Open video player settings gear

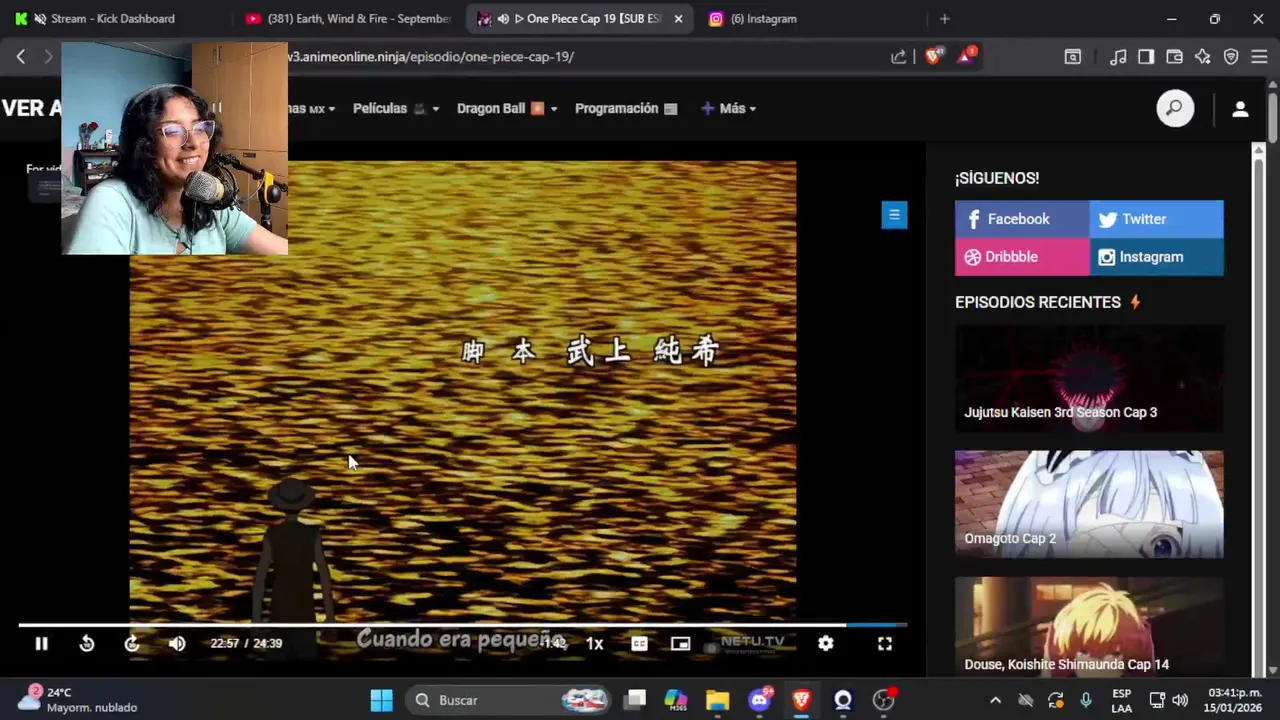click(x=825, y=644)
